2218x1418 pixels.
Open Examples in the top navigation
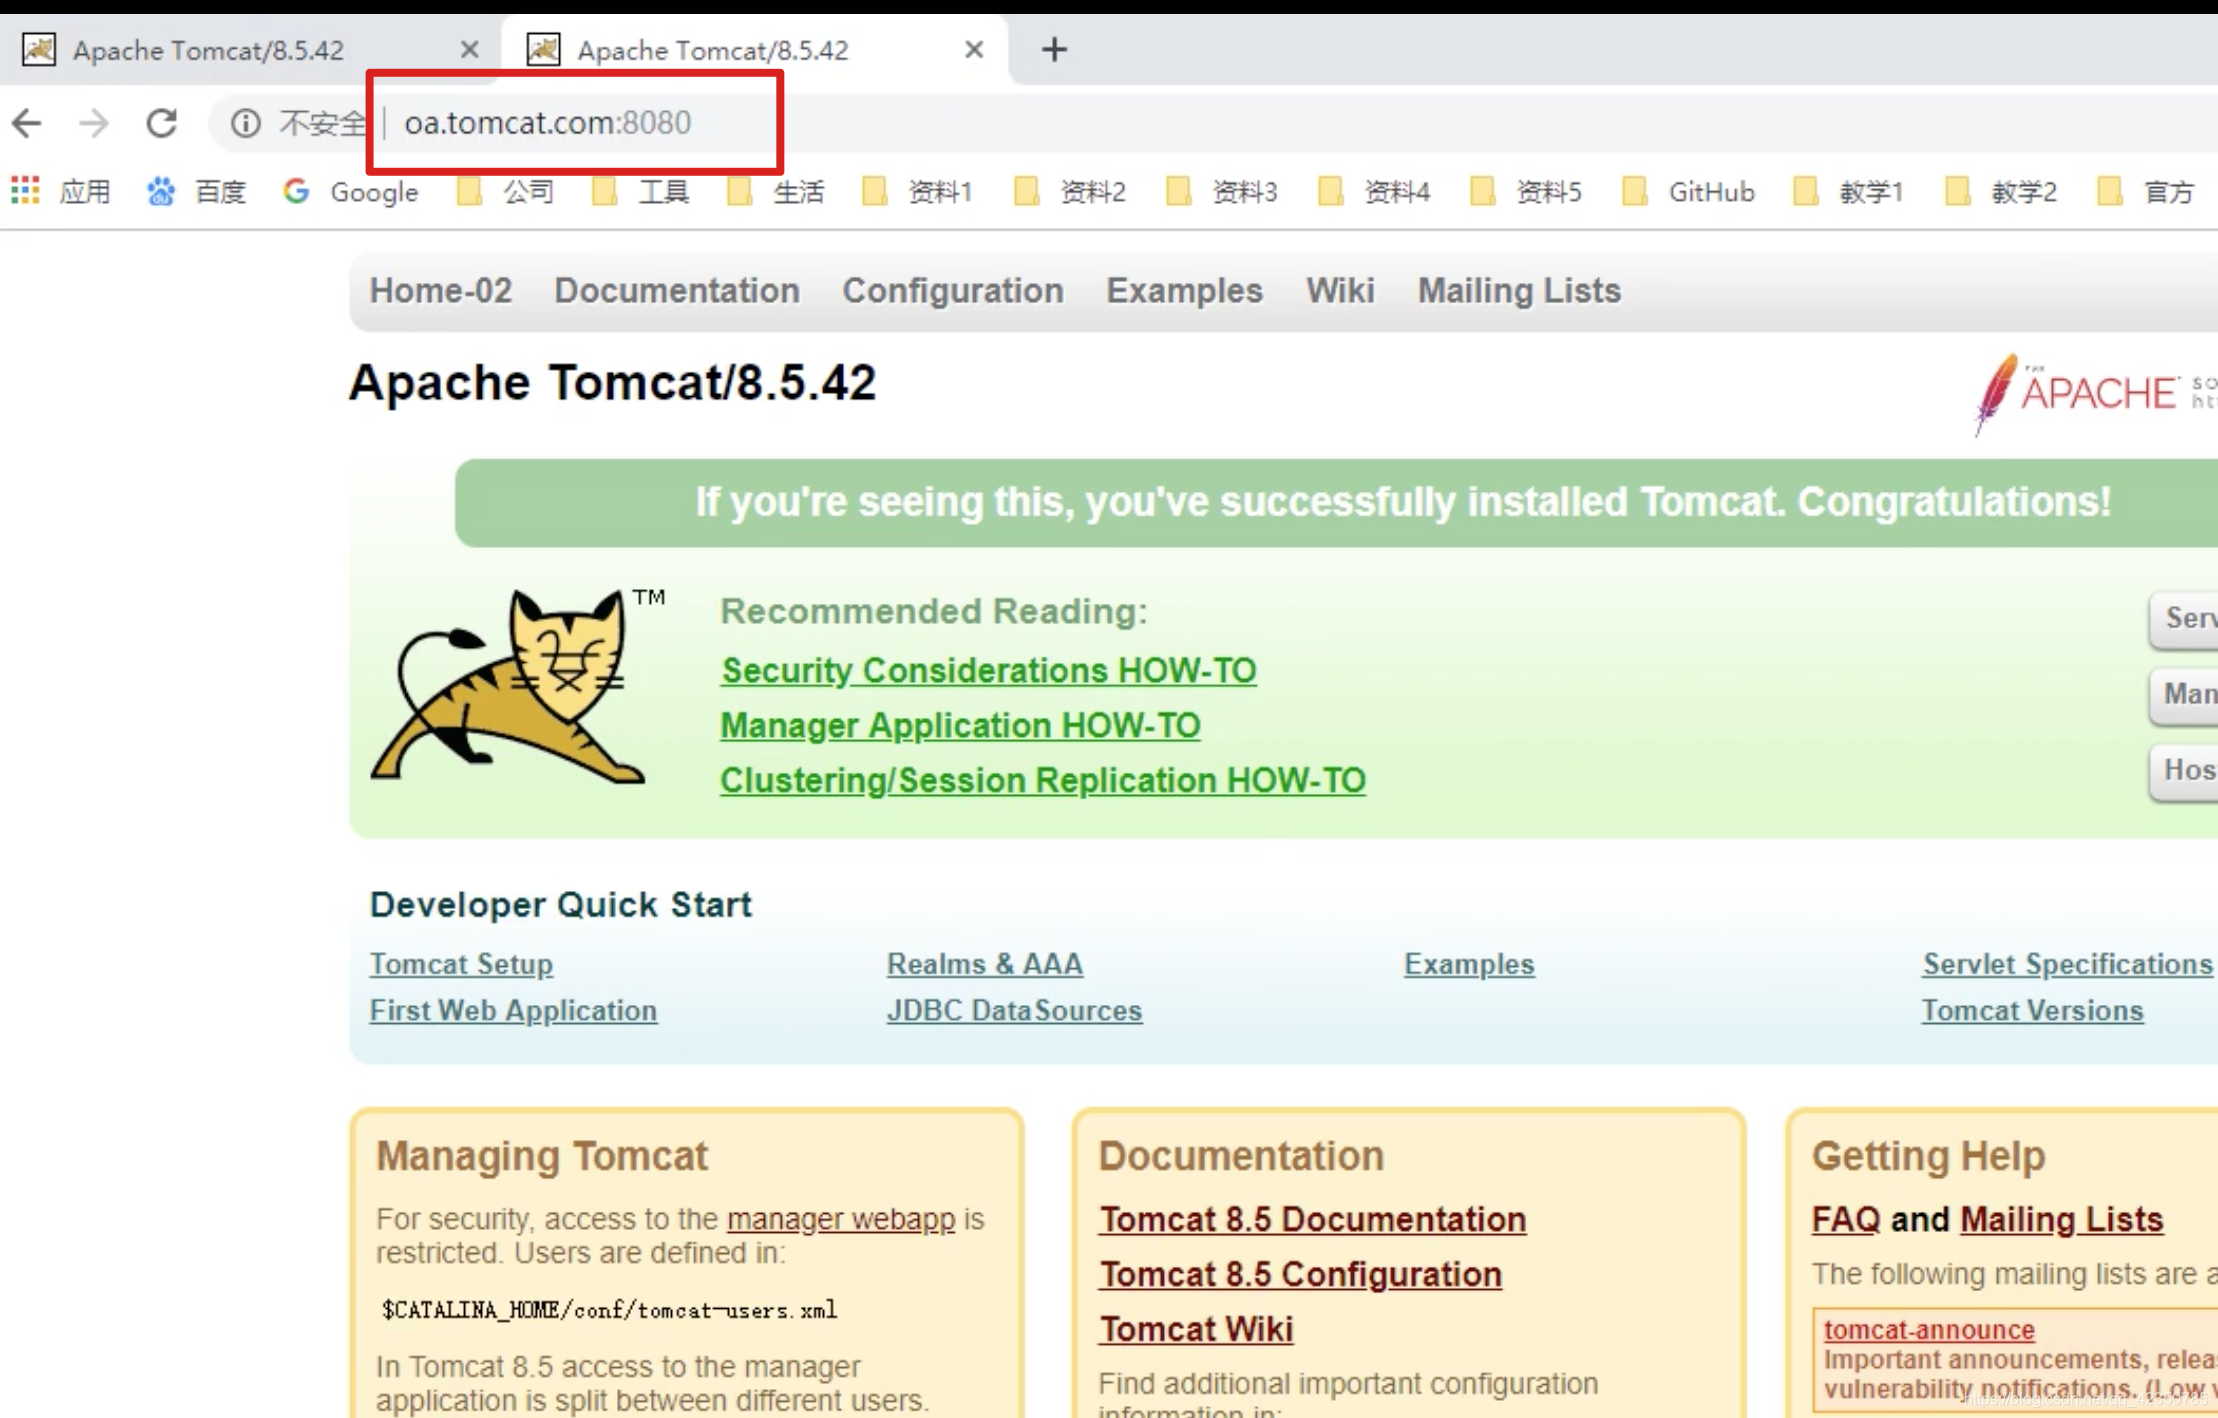[x=1184, y=291]
